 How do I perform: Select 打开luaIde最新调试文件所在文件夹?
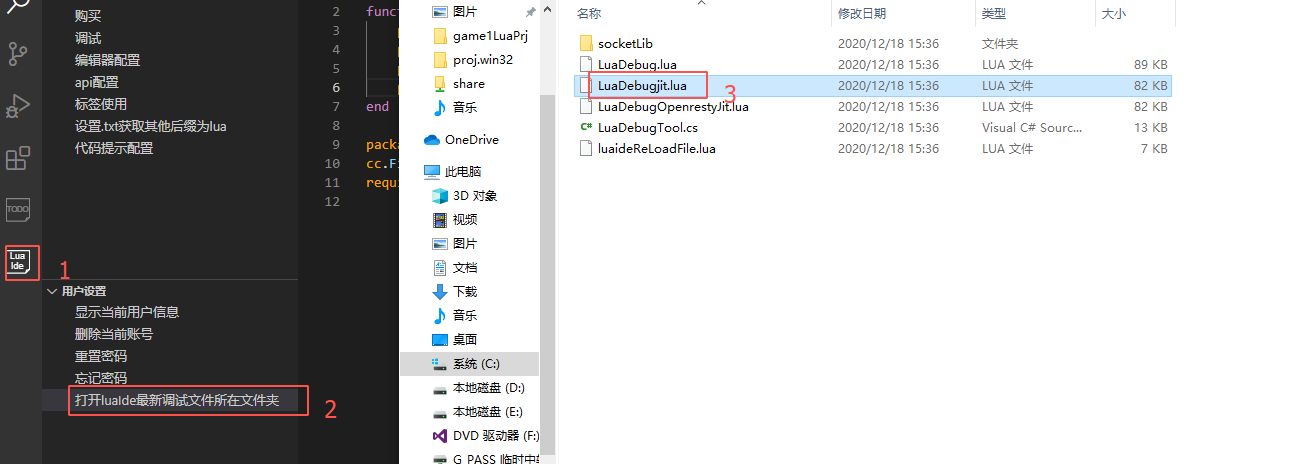(x=177, y=401)
